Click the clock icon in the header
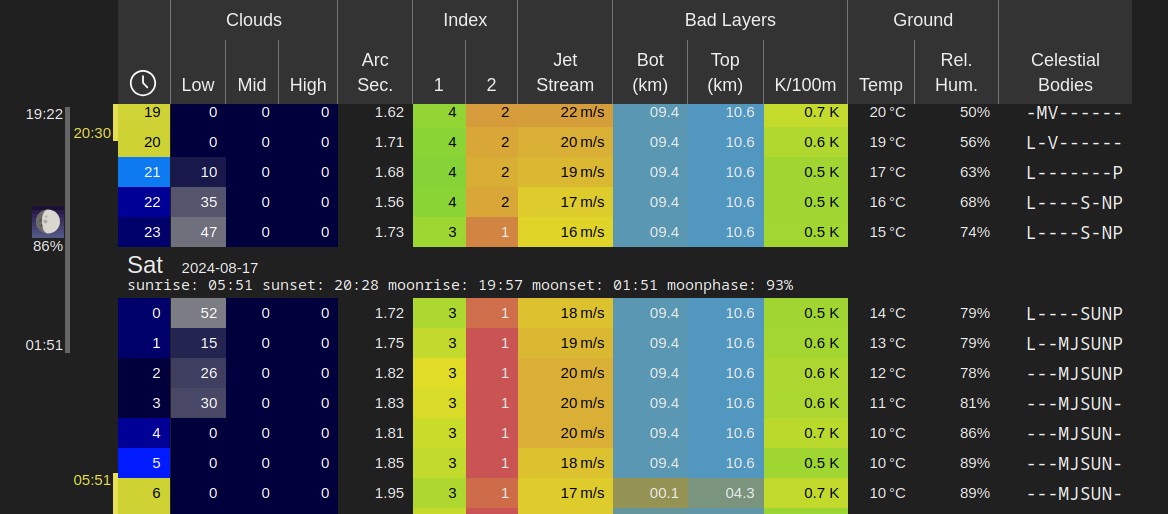 point(143,83)
